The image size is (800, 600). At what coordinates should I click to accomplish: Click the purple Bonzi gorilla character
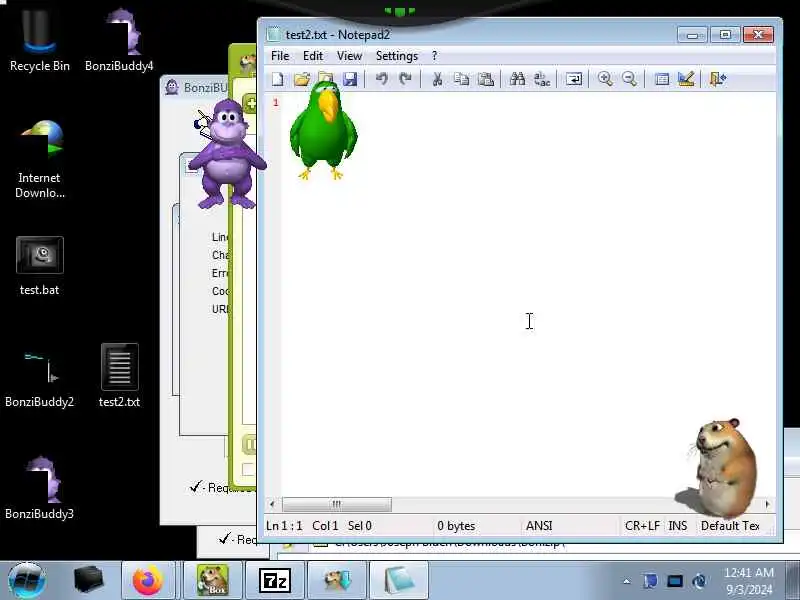pyautogui.click(x=227, y=154)
